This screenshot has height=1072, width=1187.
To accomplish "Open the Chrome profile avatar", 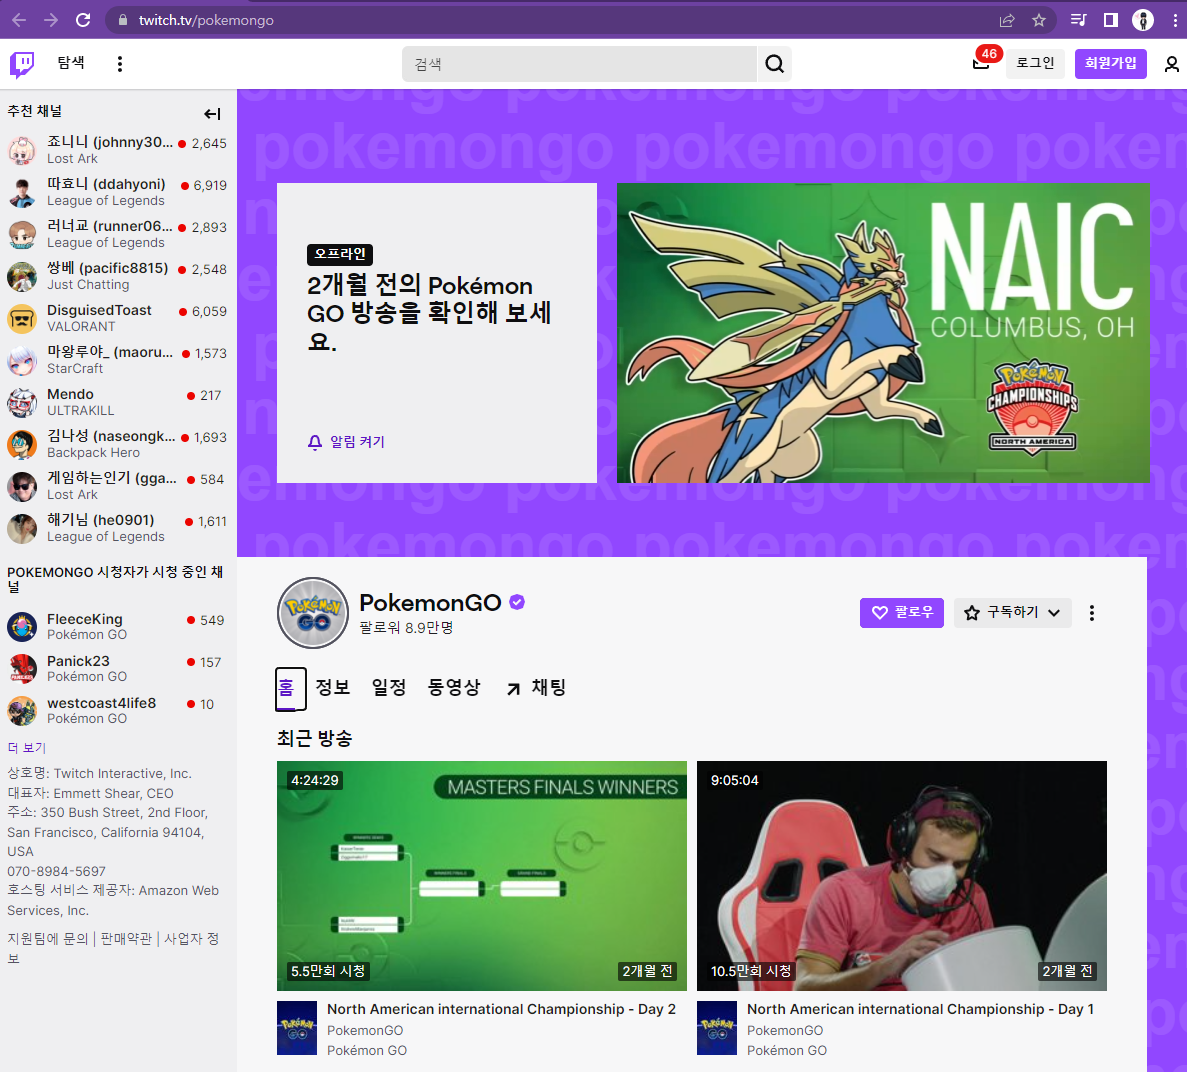I will pyautogui.click(x=1142, y=20).
